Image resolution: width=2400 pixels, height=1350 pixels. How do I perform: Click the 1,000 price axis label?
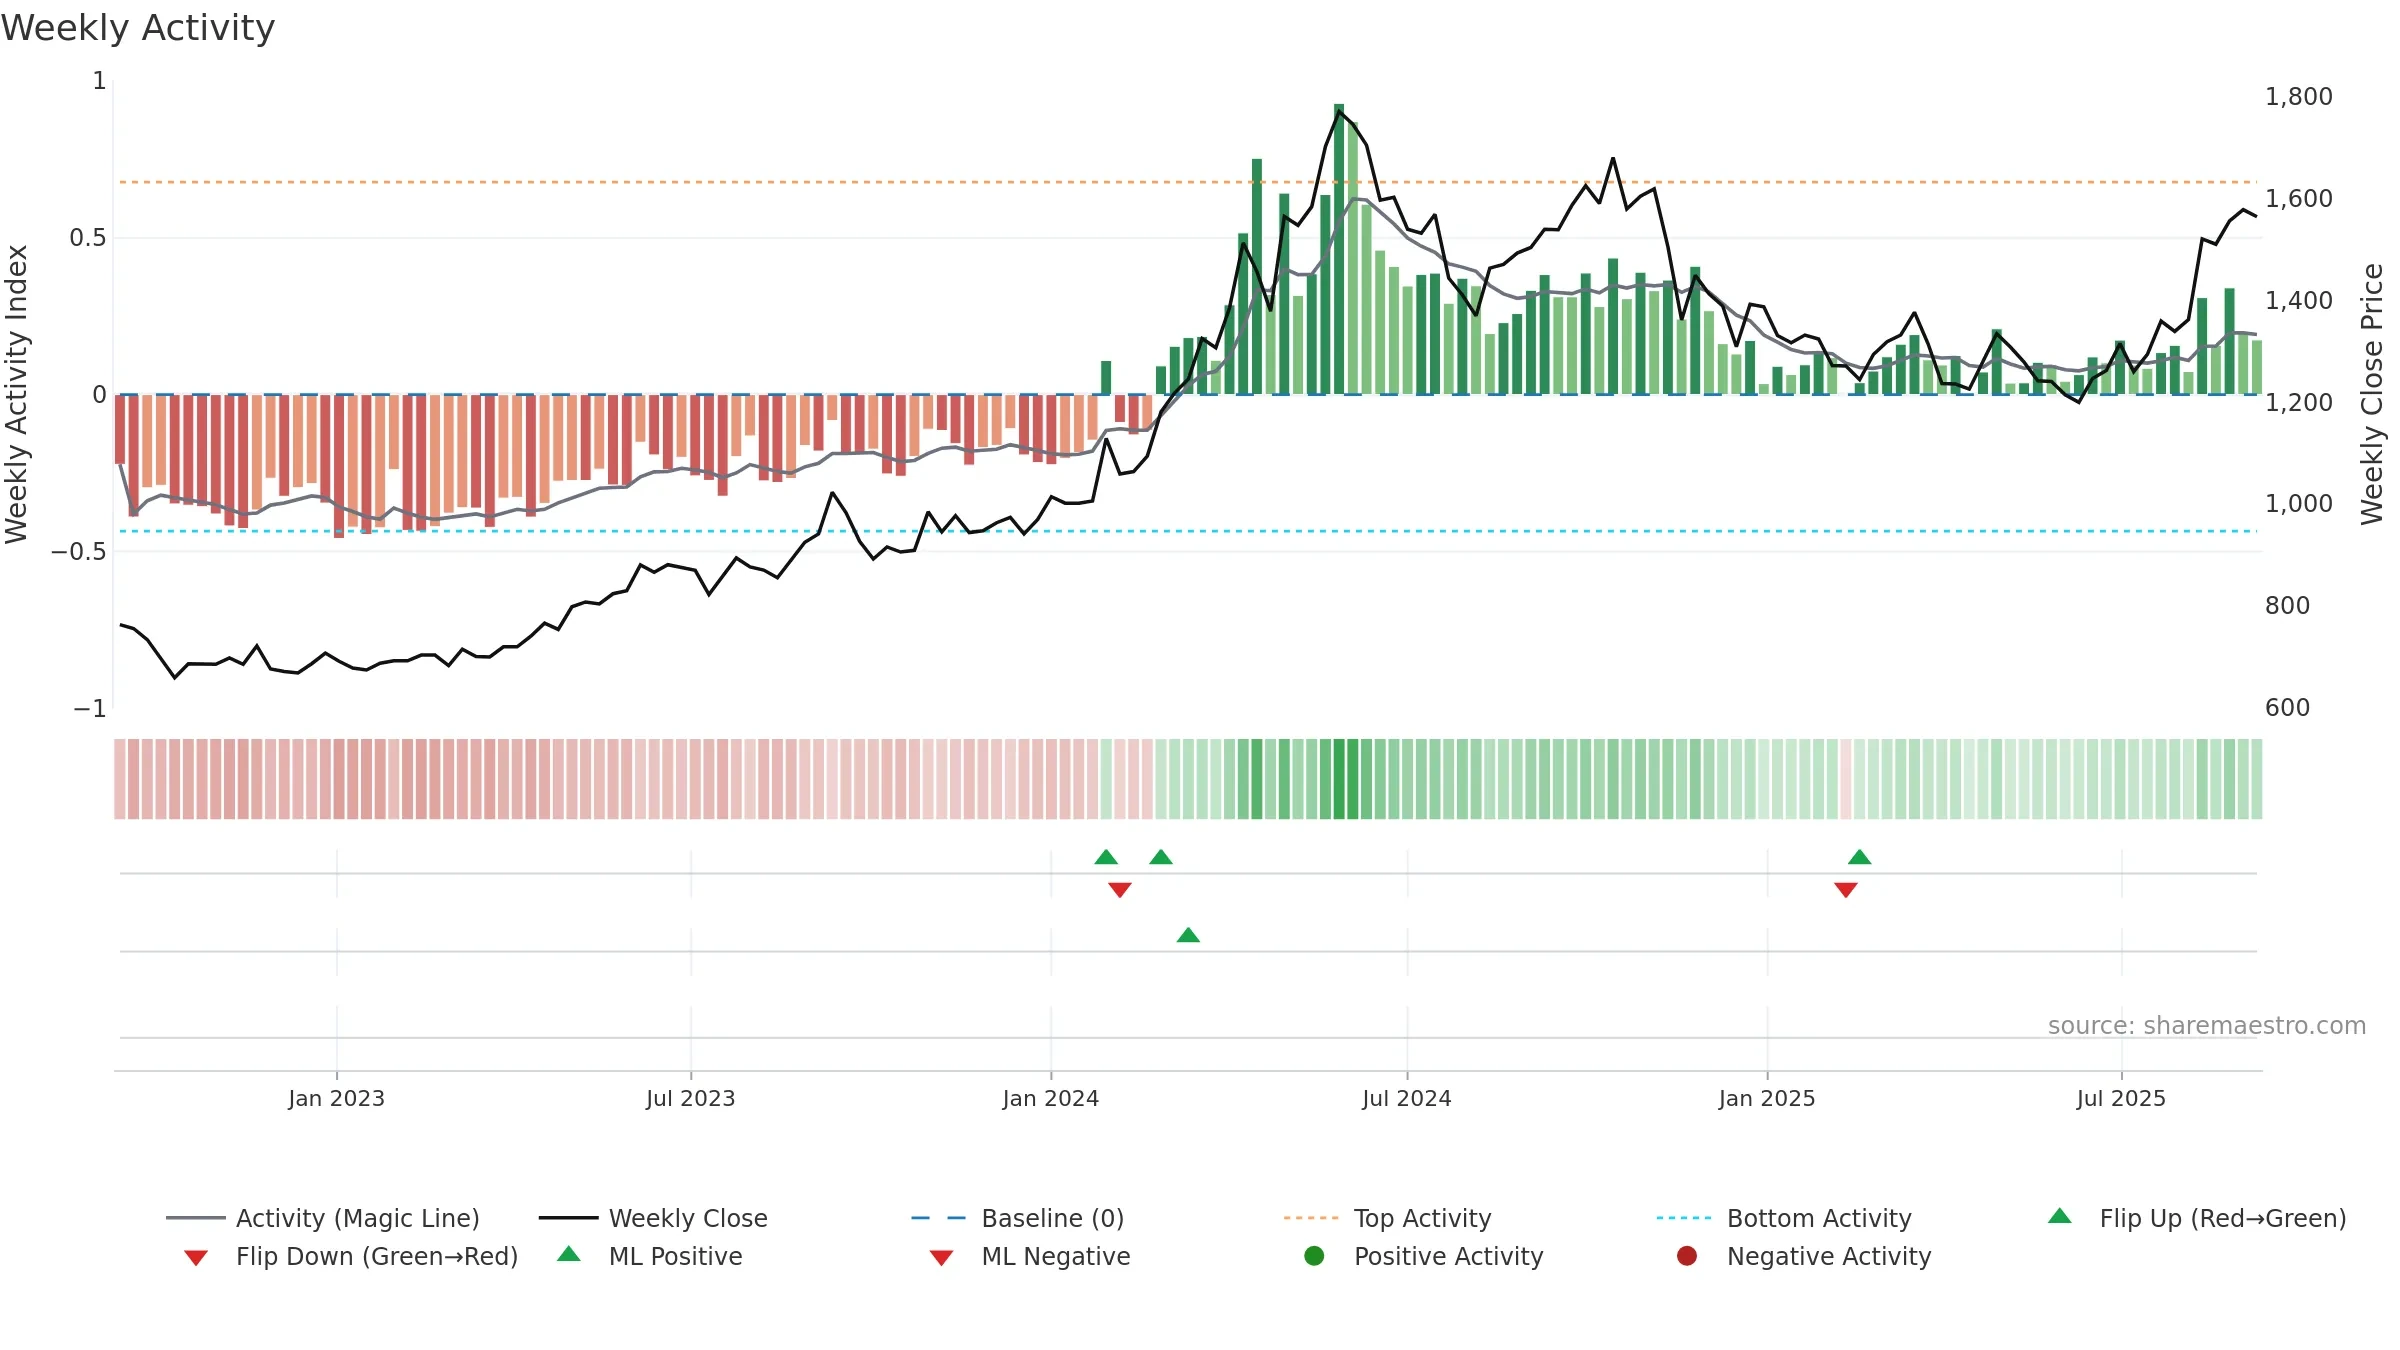tap(2298, 504)
